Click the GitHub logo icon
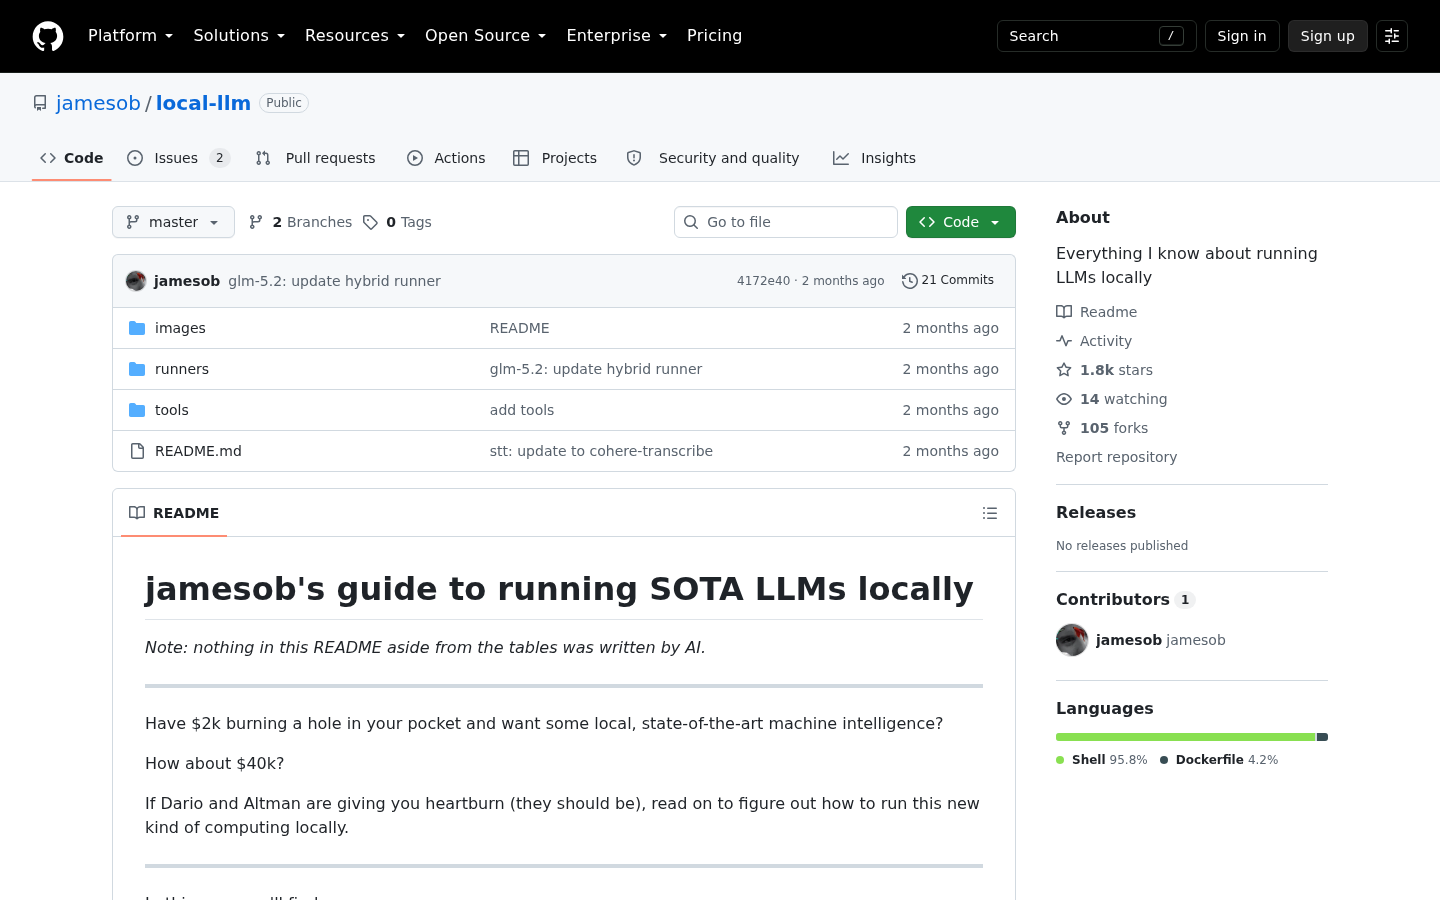The height and width of the screenshot is (900, 1440). (x=48, y=36)
